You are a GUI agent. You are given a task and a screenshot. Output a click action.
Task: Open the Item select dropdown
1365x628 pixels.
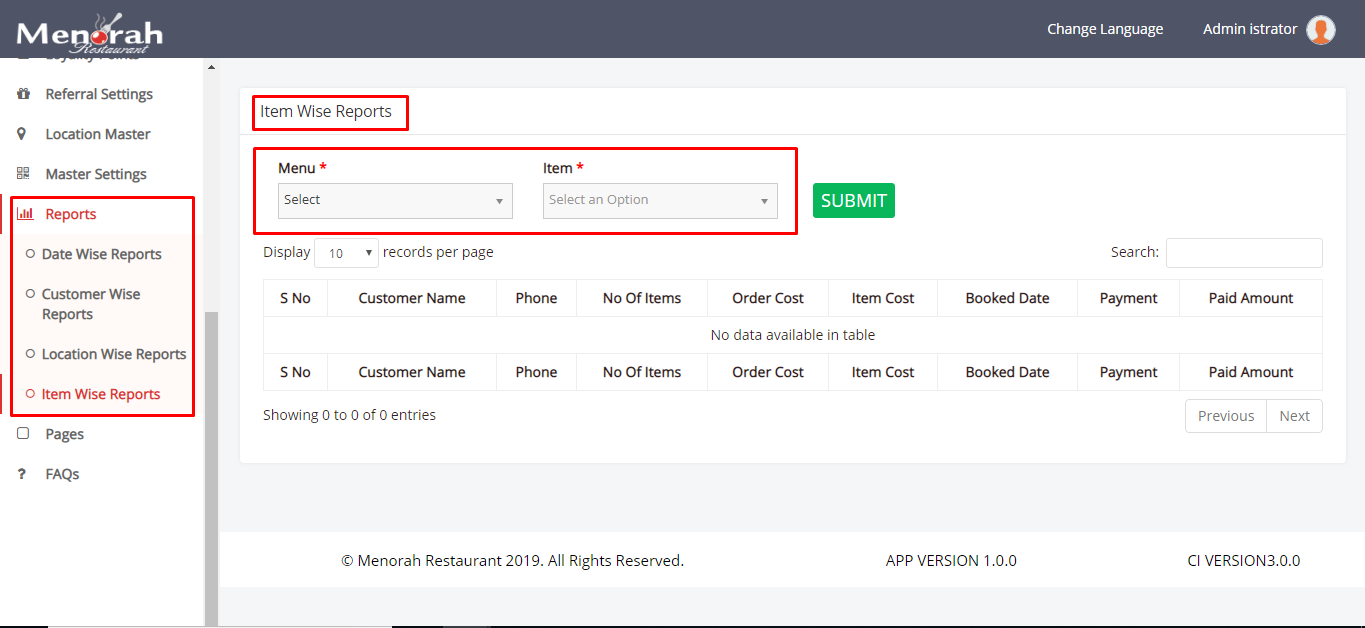click(660, 200)
